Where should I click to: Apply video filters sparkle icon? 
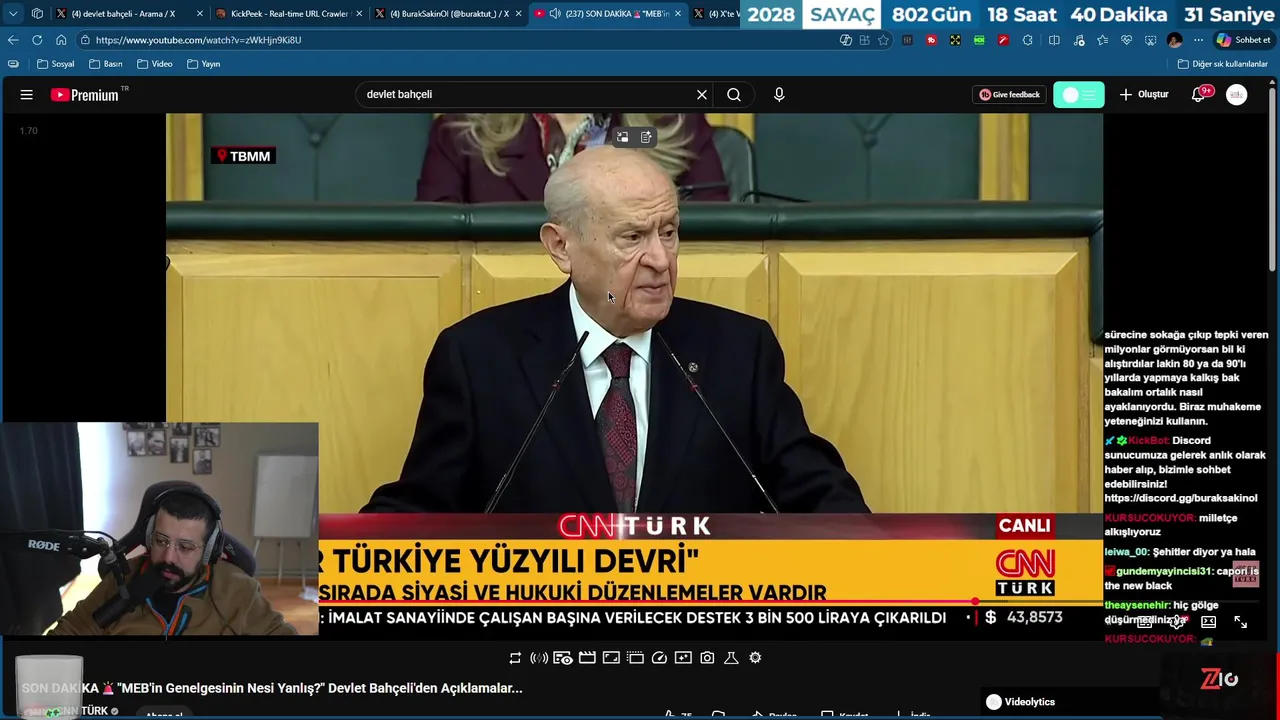[683, 658]
